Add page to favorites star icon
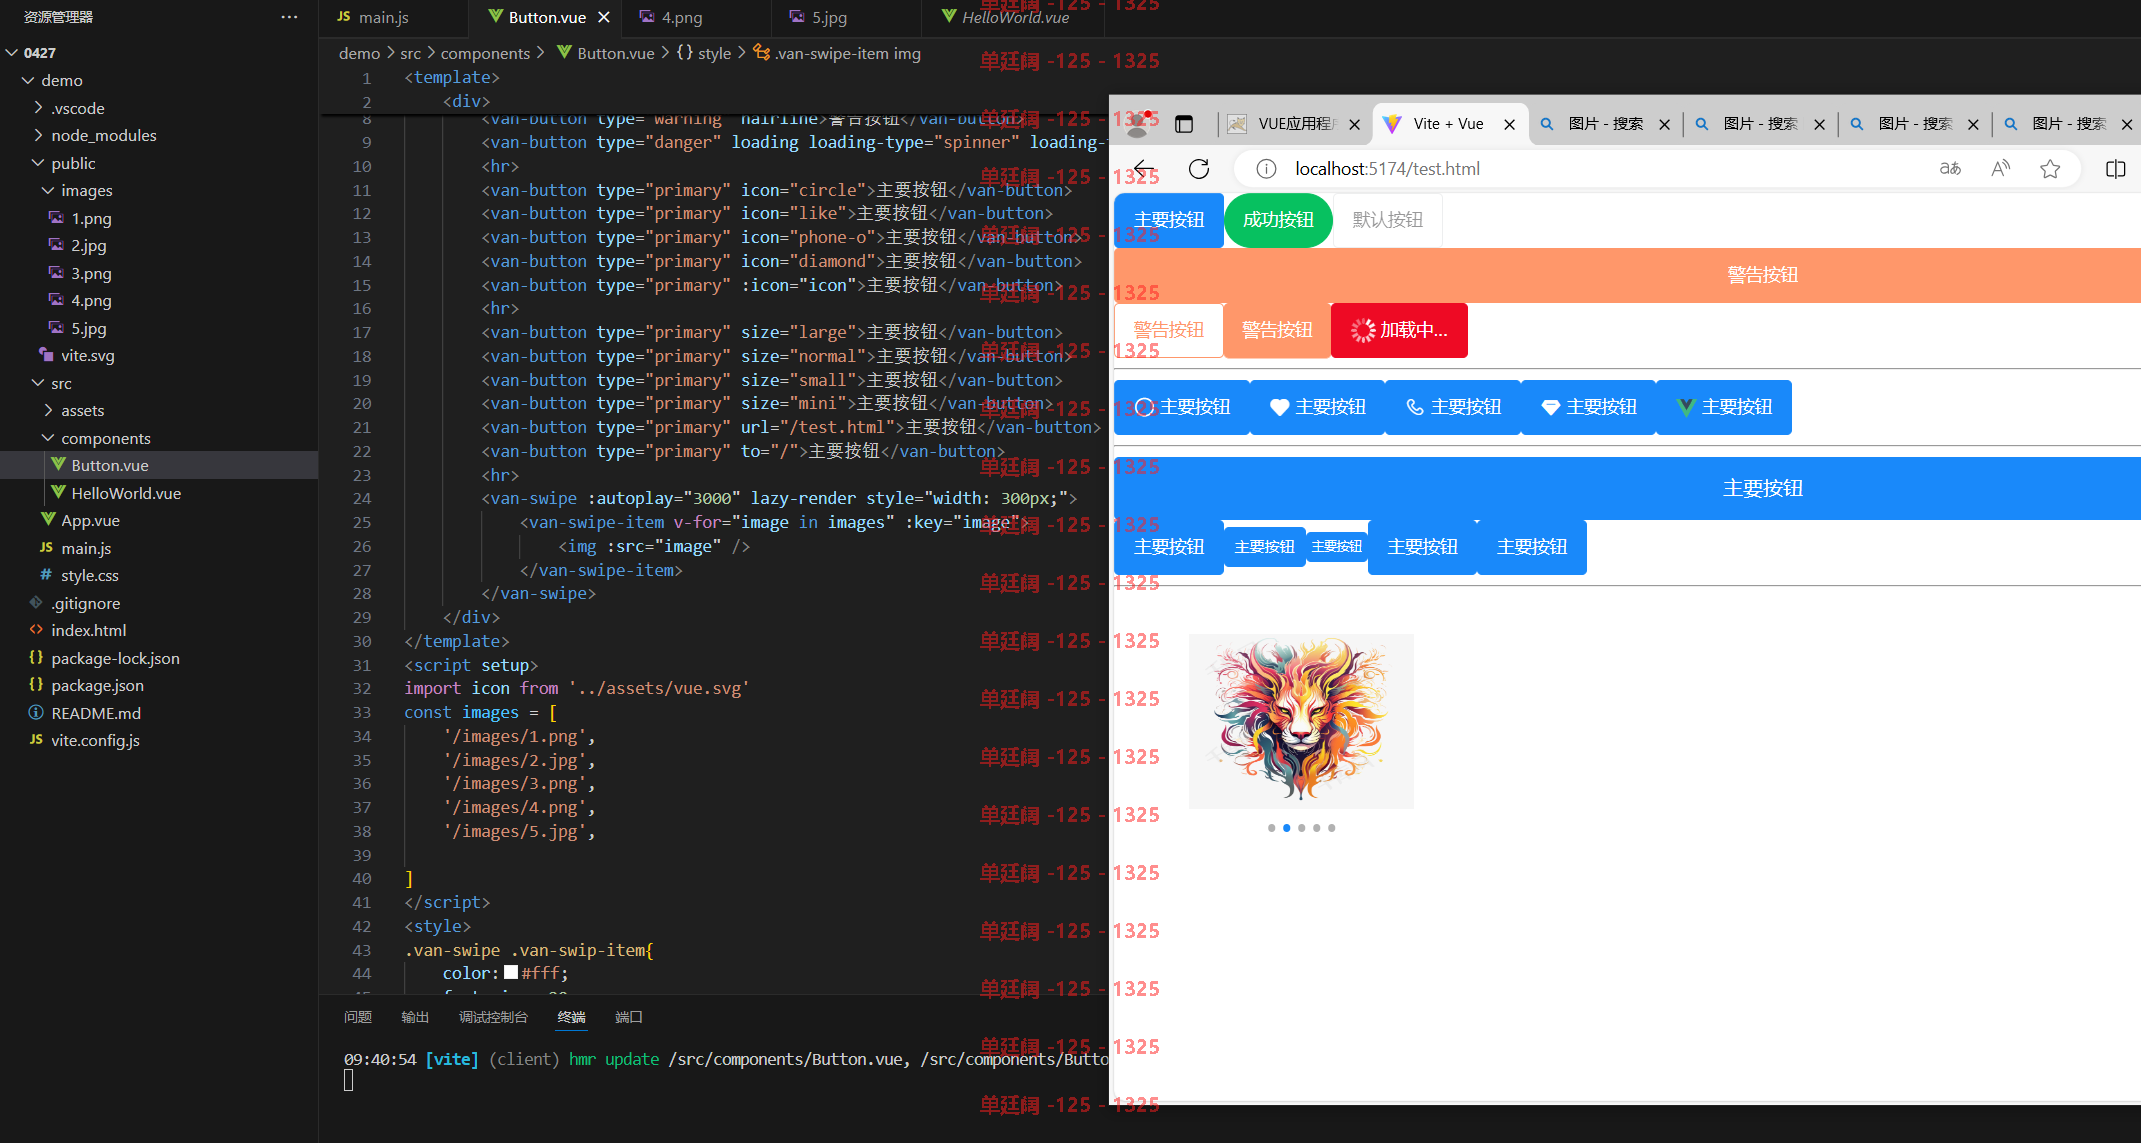The image size is (2141, 1143). point(2050,169)
